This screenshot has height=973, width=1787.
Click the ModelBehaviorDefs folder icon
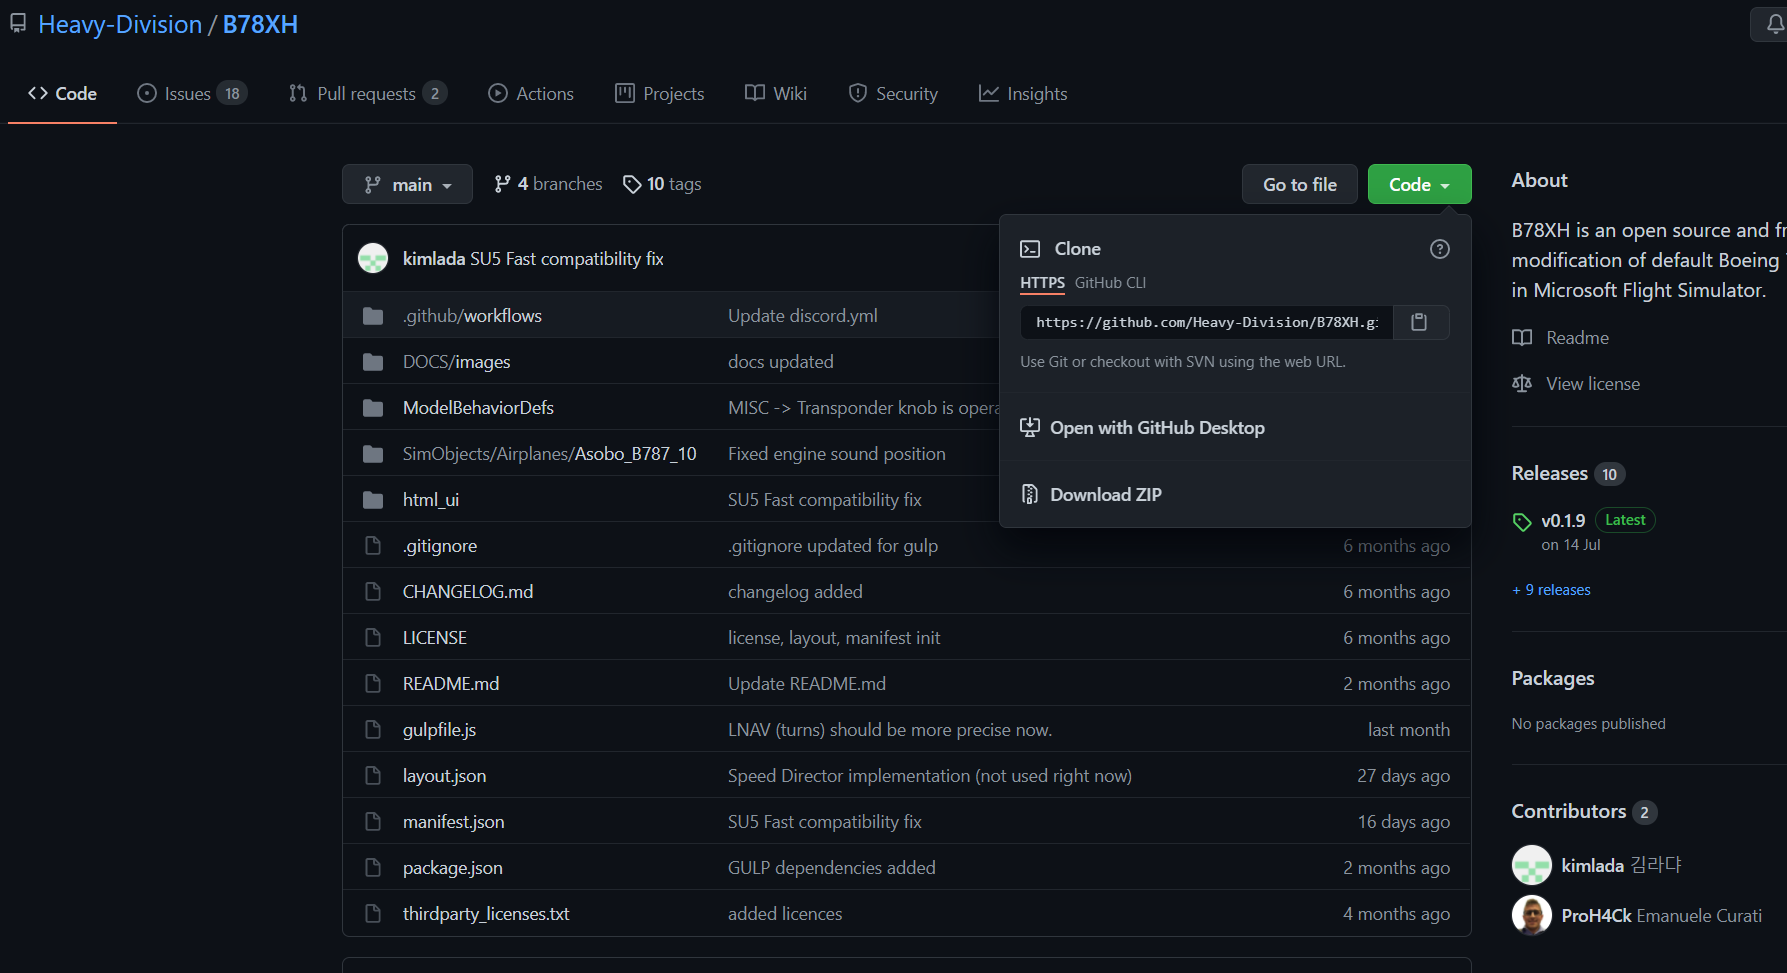point(373,408)
